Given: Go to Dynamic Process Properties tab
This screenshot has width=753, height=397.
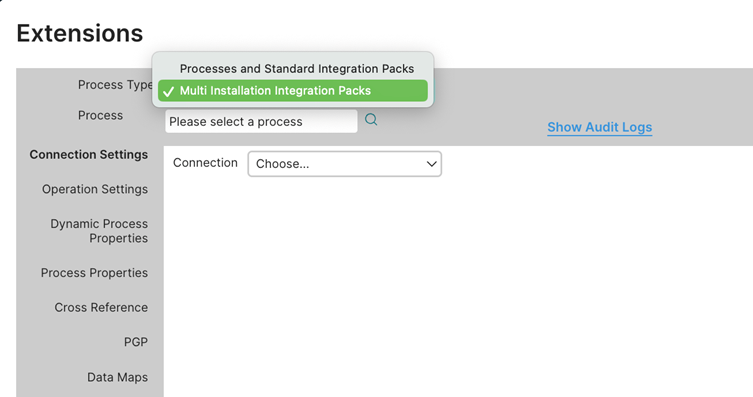Looking at the screenshot, I should point(99,231).
